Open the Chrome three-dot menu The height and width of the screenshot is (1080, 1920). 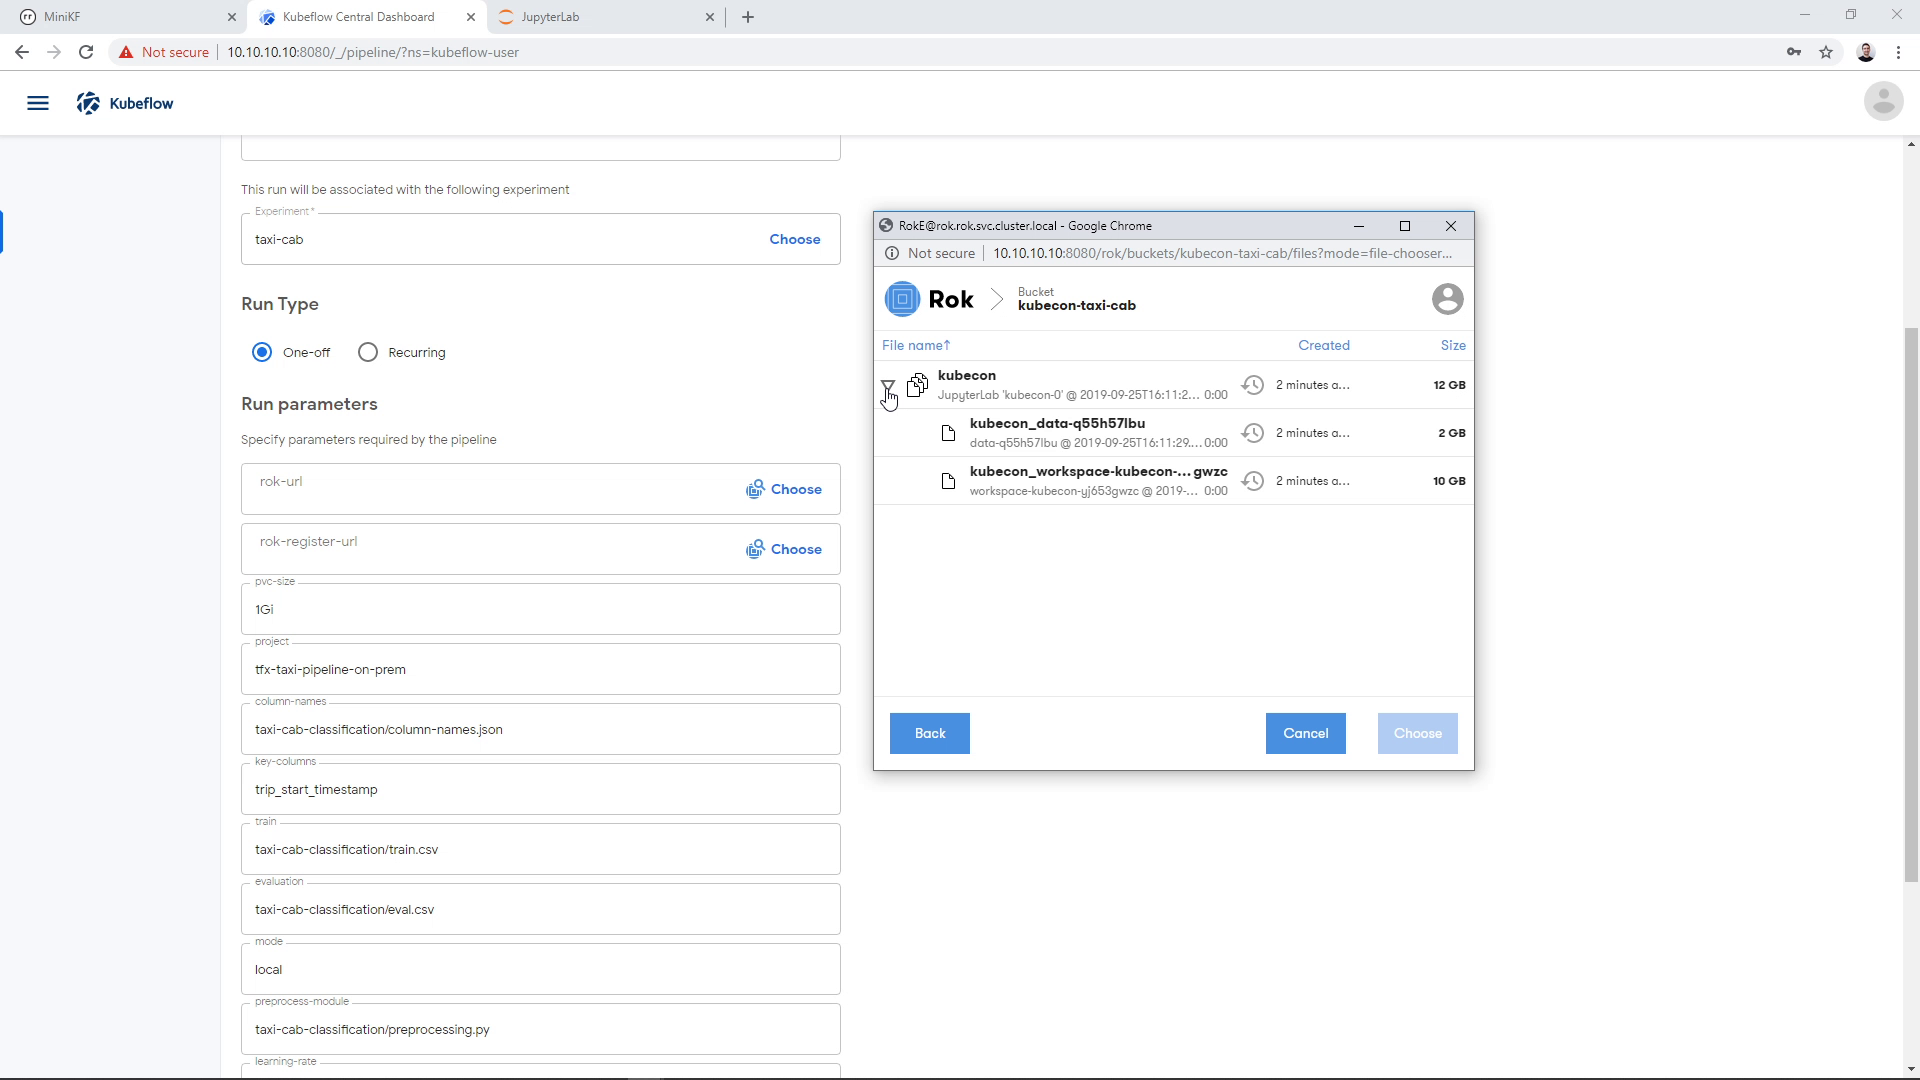1898,52
